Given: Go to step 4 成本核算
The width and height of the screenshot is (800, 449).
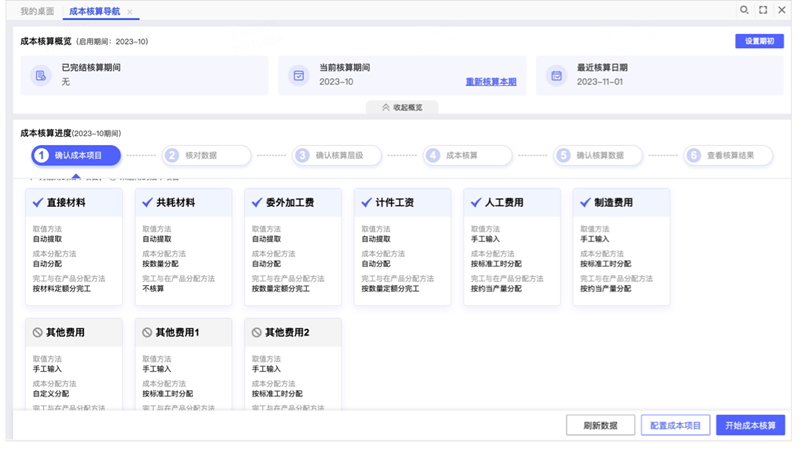Looking at the screenshot, I should pos(467,155).
